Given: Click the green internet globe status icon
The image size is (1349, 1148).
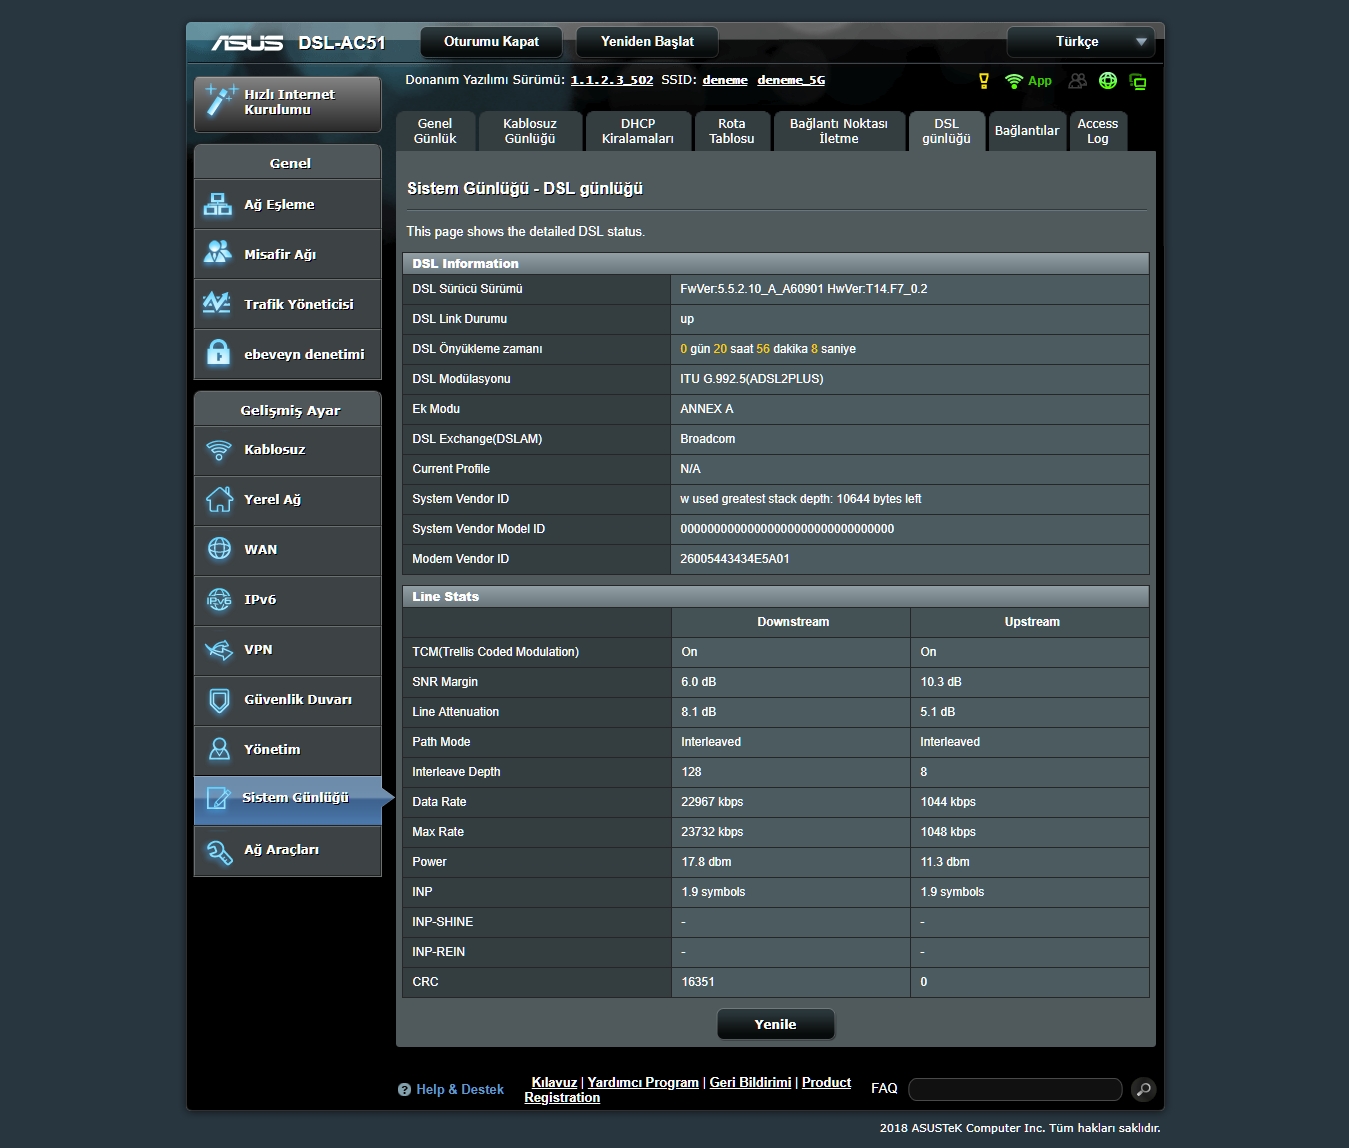Looking at the screenshot, I should [1108, 81].
